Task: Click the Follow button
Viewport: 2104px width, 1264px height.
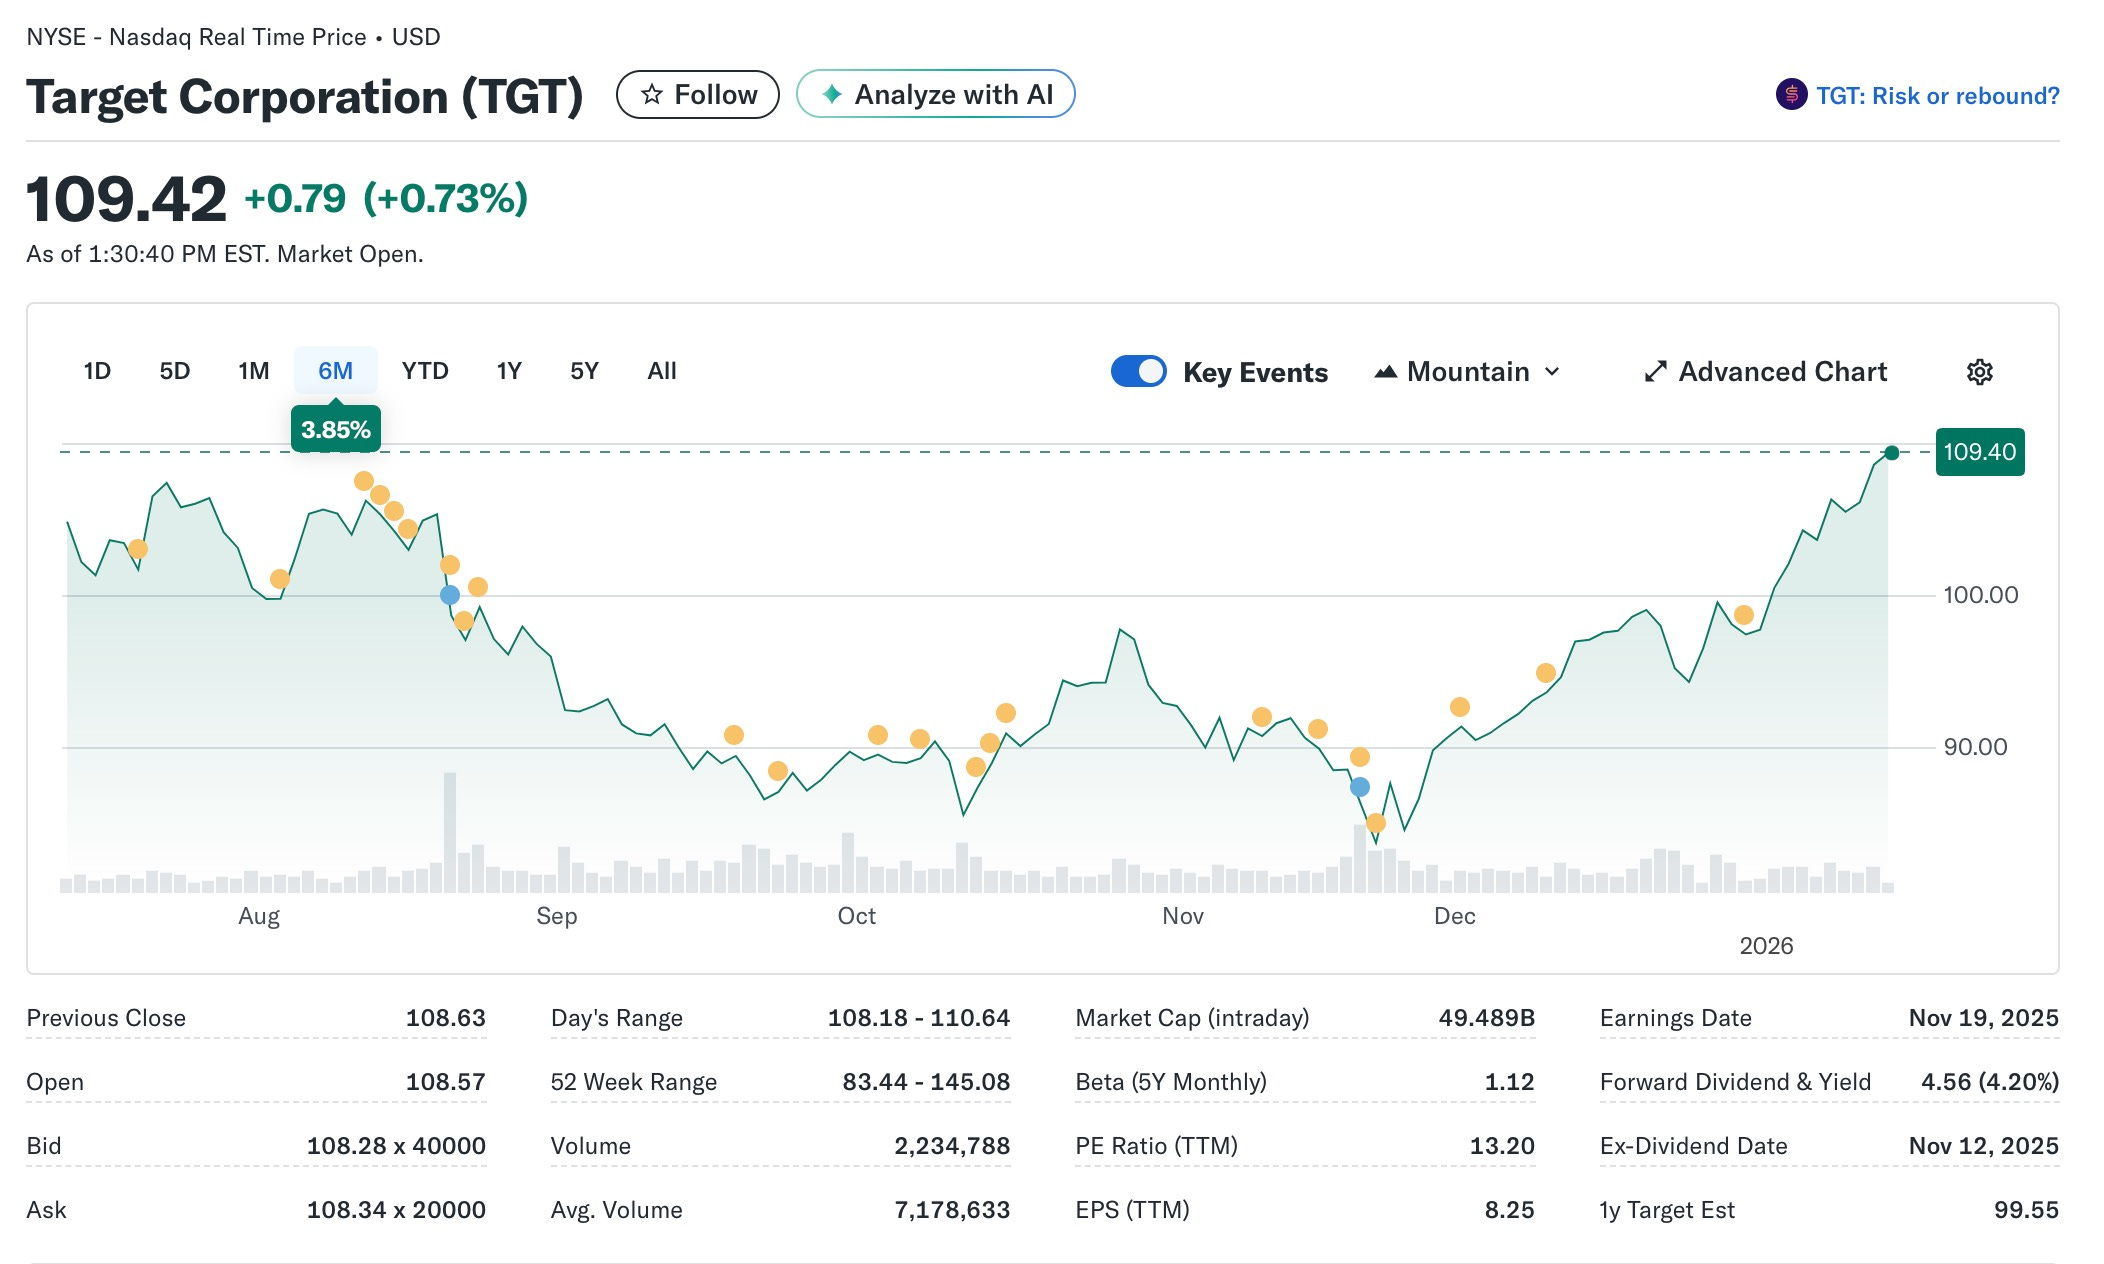Action: [x=698, y=94]
